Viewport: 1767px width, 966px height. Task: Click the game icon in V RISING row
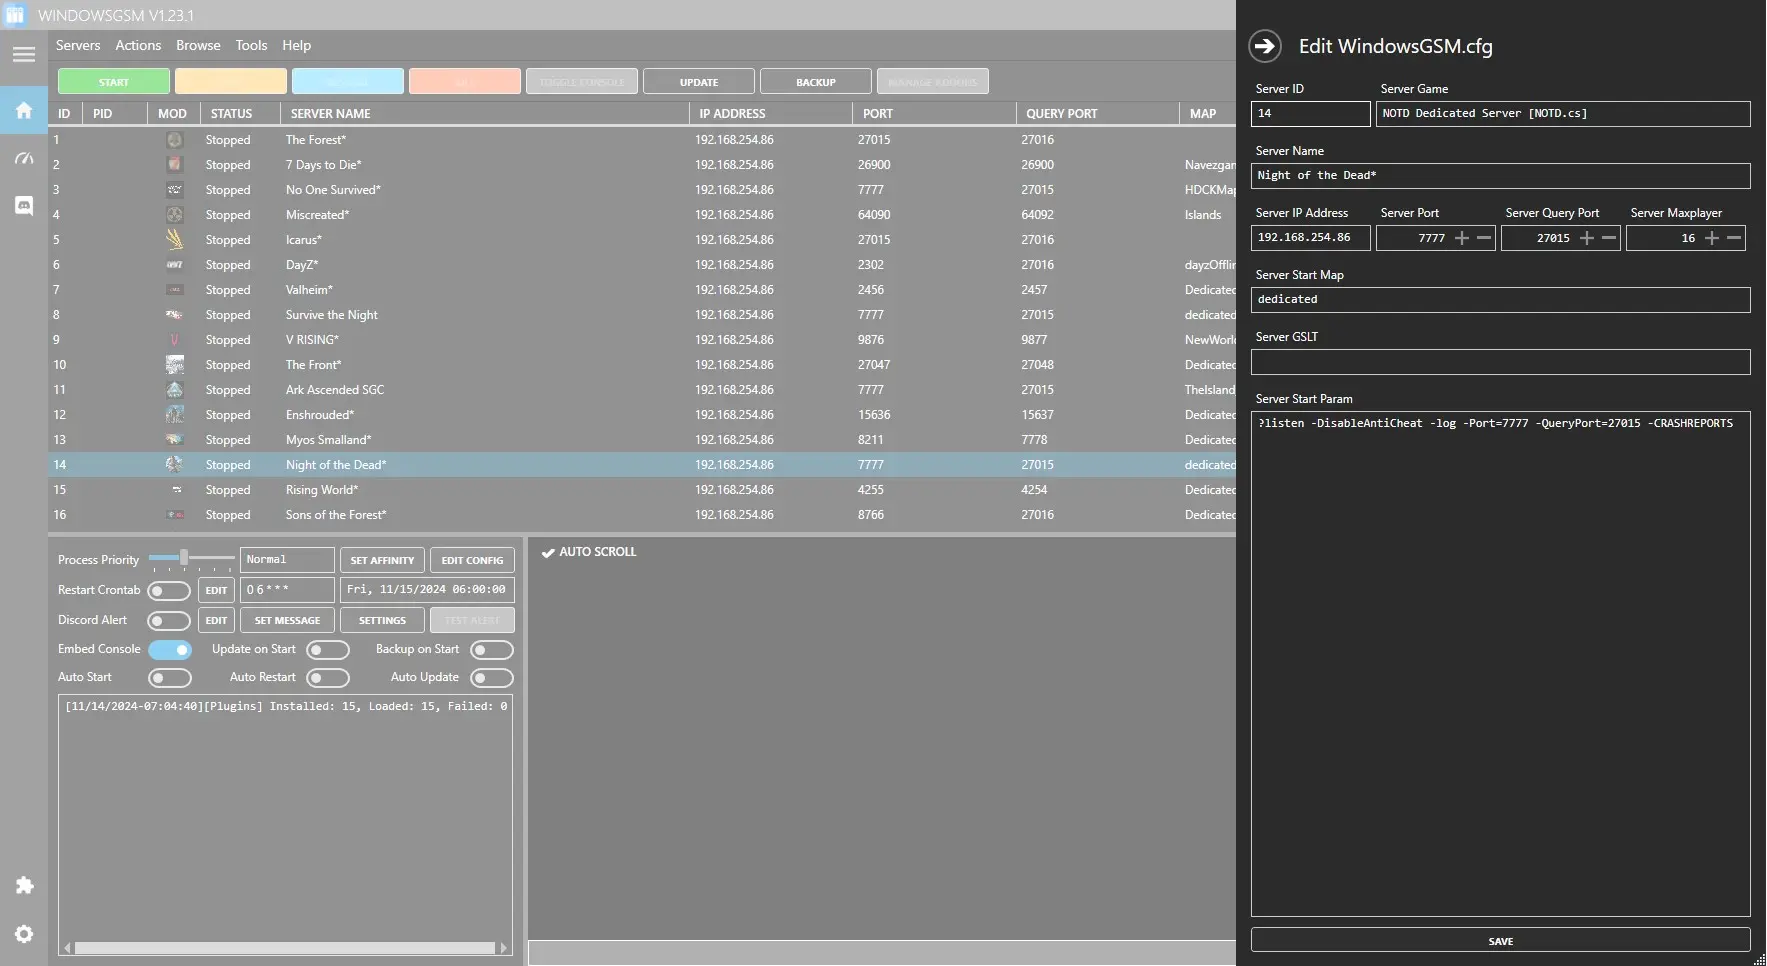click(x=174, y=340)
